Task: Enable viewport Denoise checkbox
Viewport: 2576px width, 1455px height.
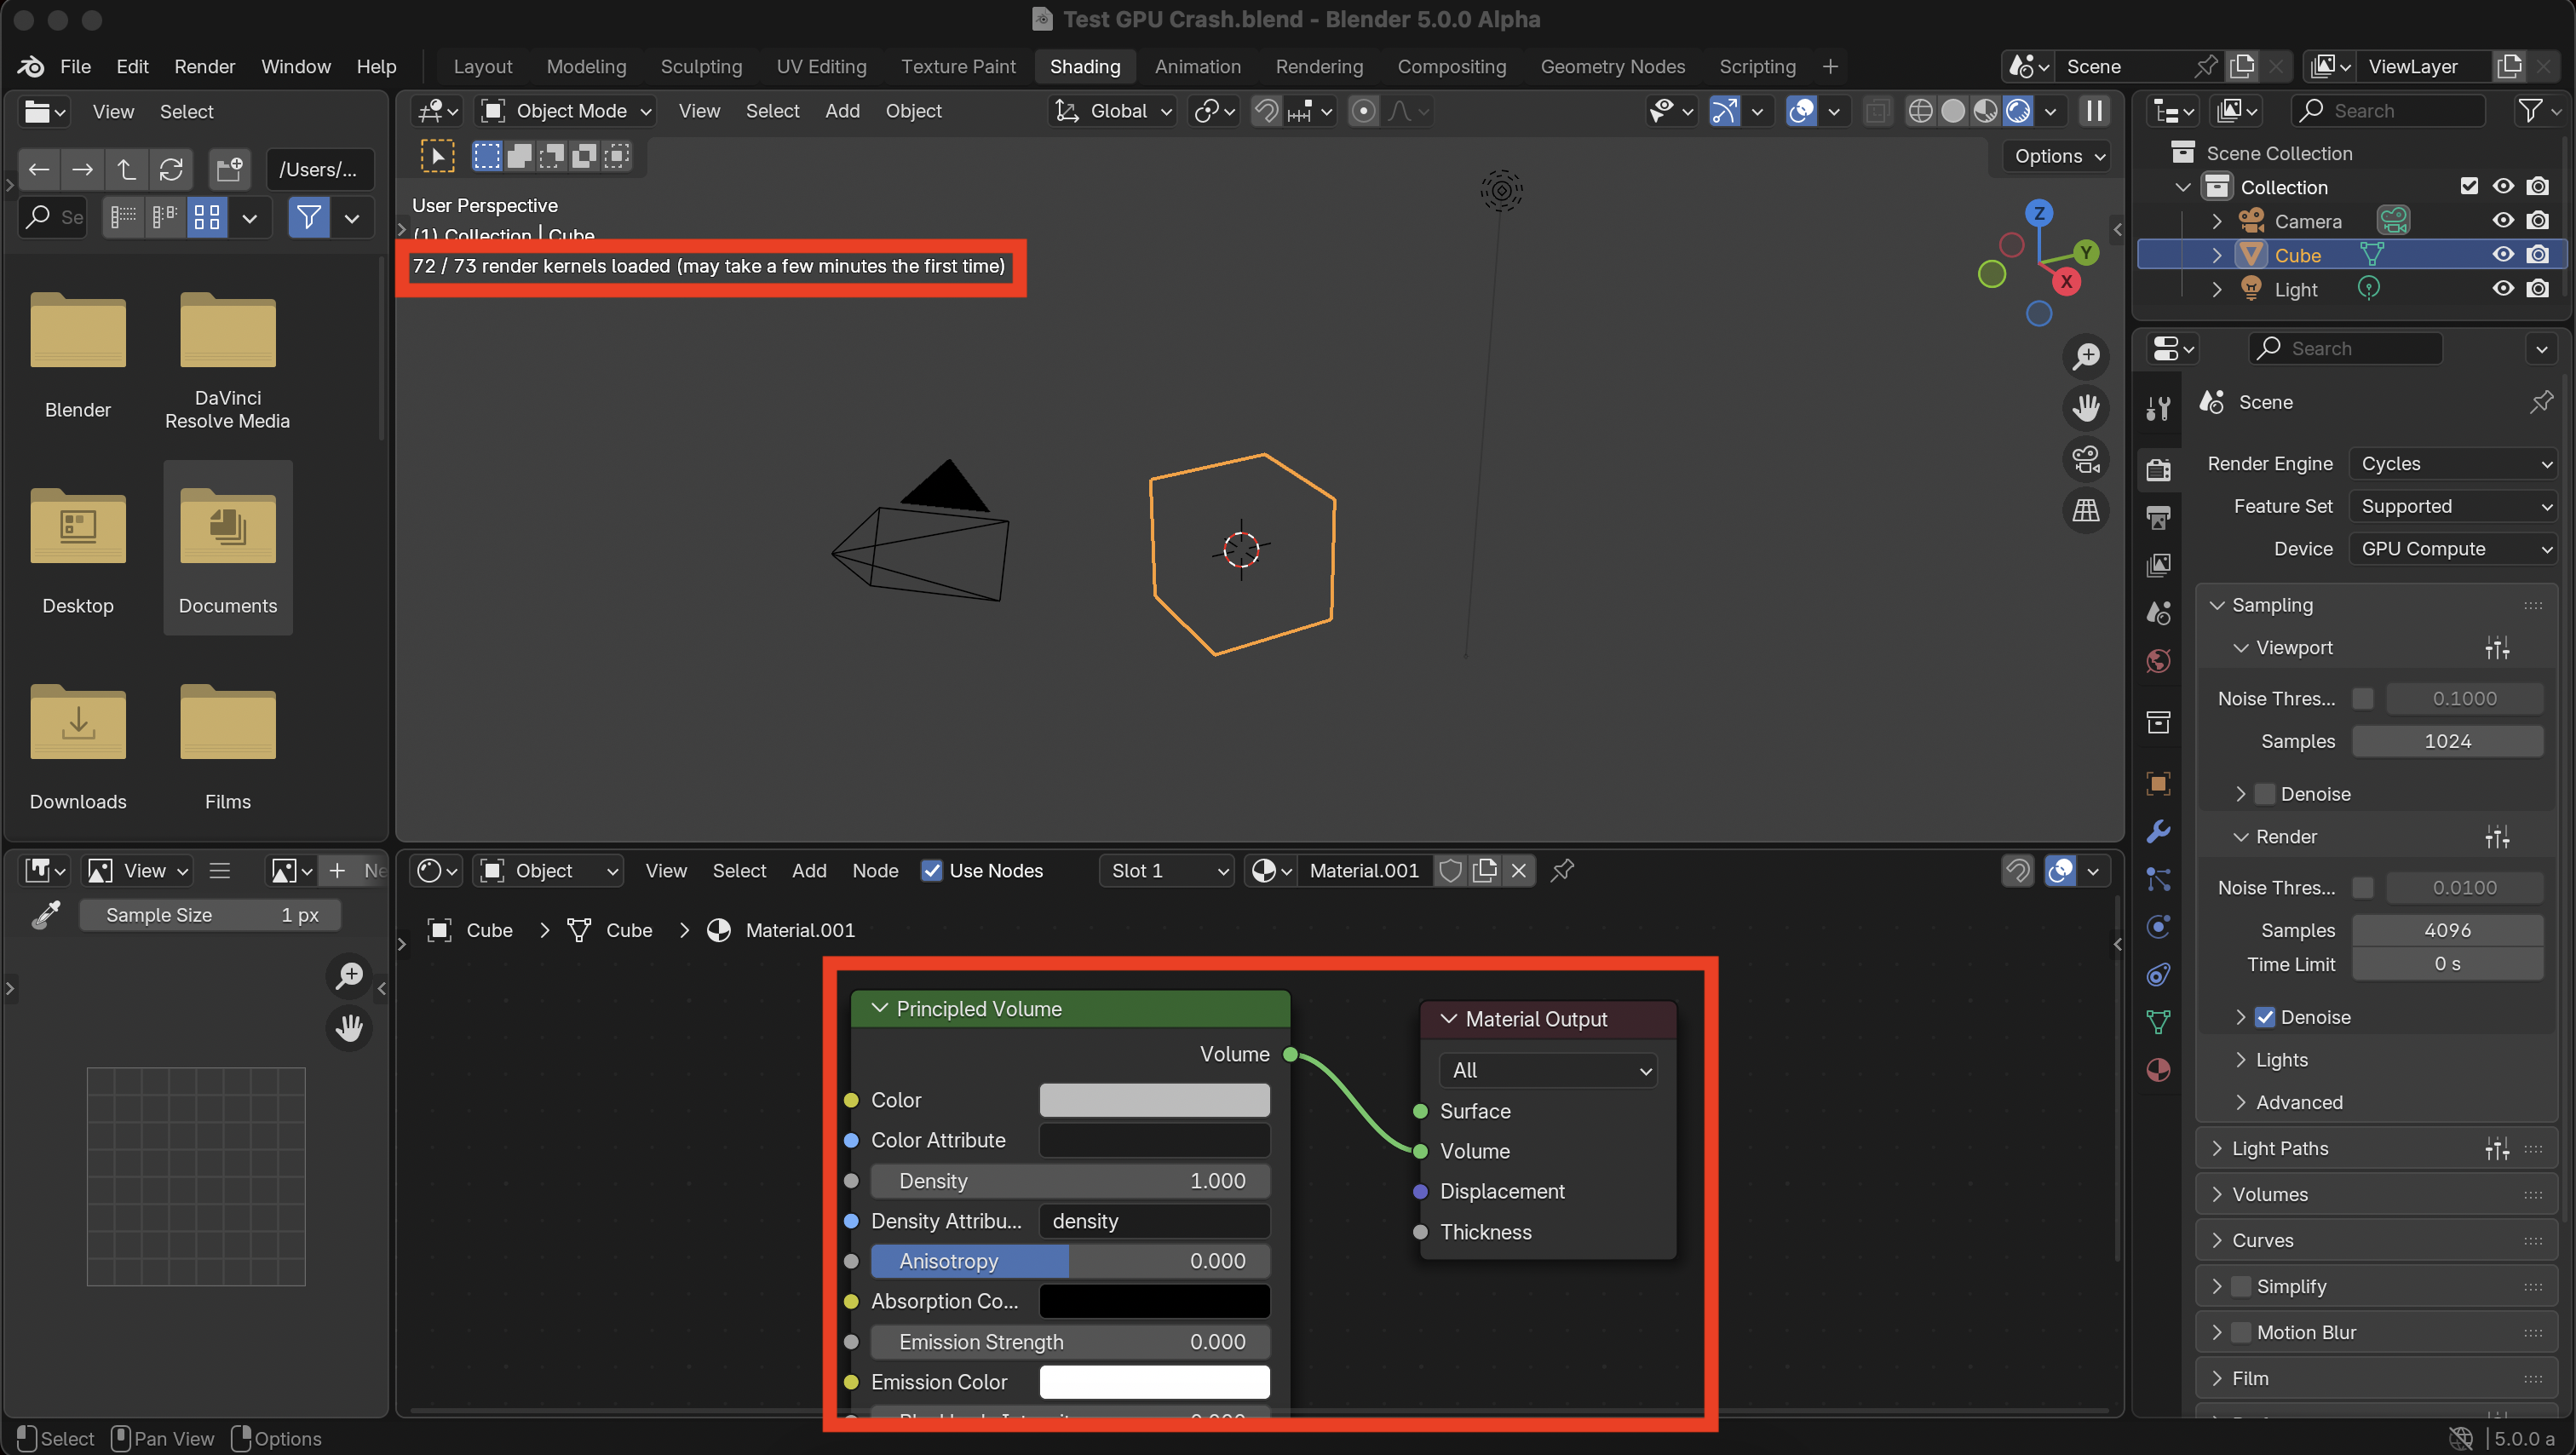Action: click(x=2265, y=794)
